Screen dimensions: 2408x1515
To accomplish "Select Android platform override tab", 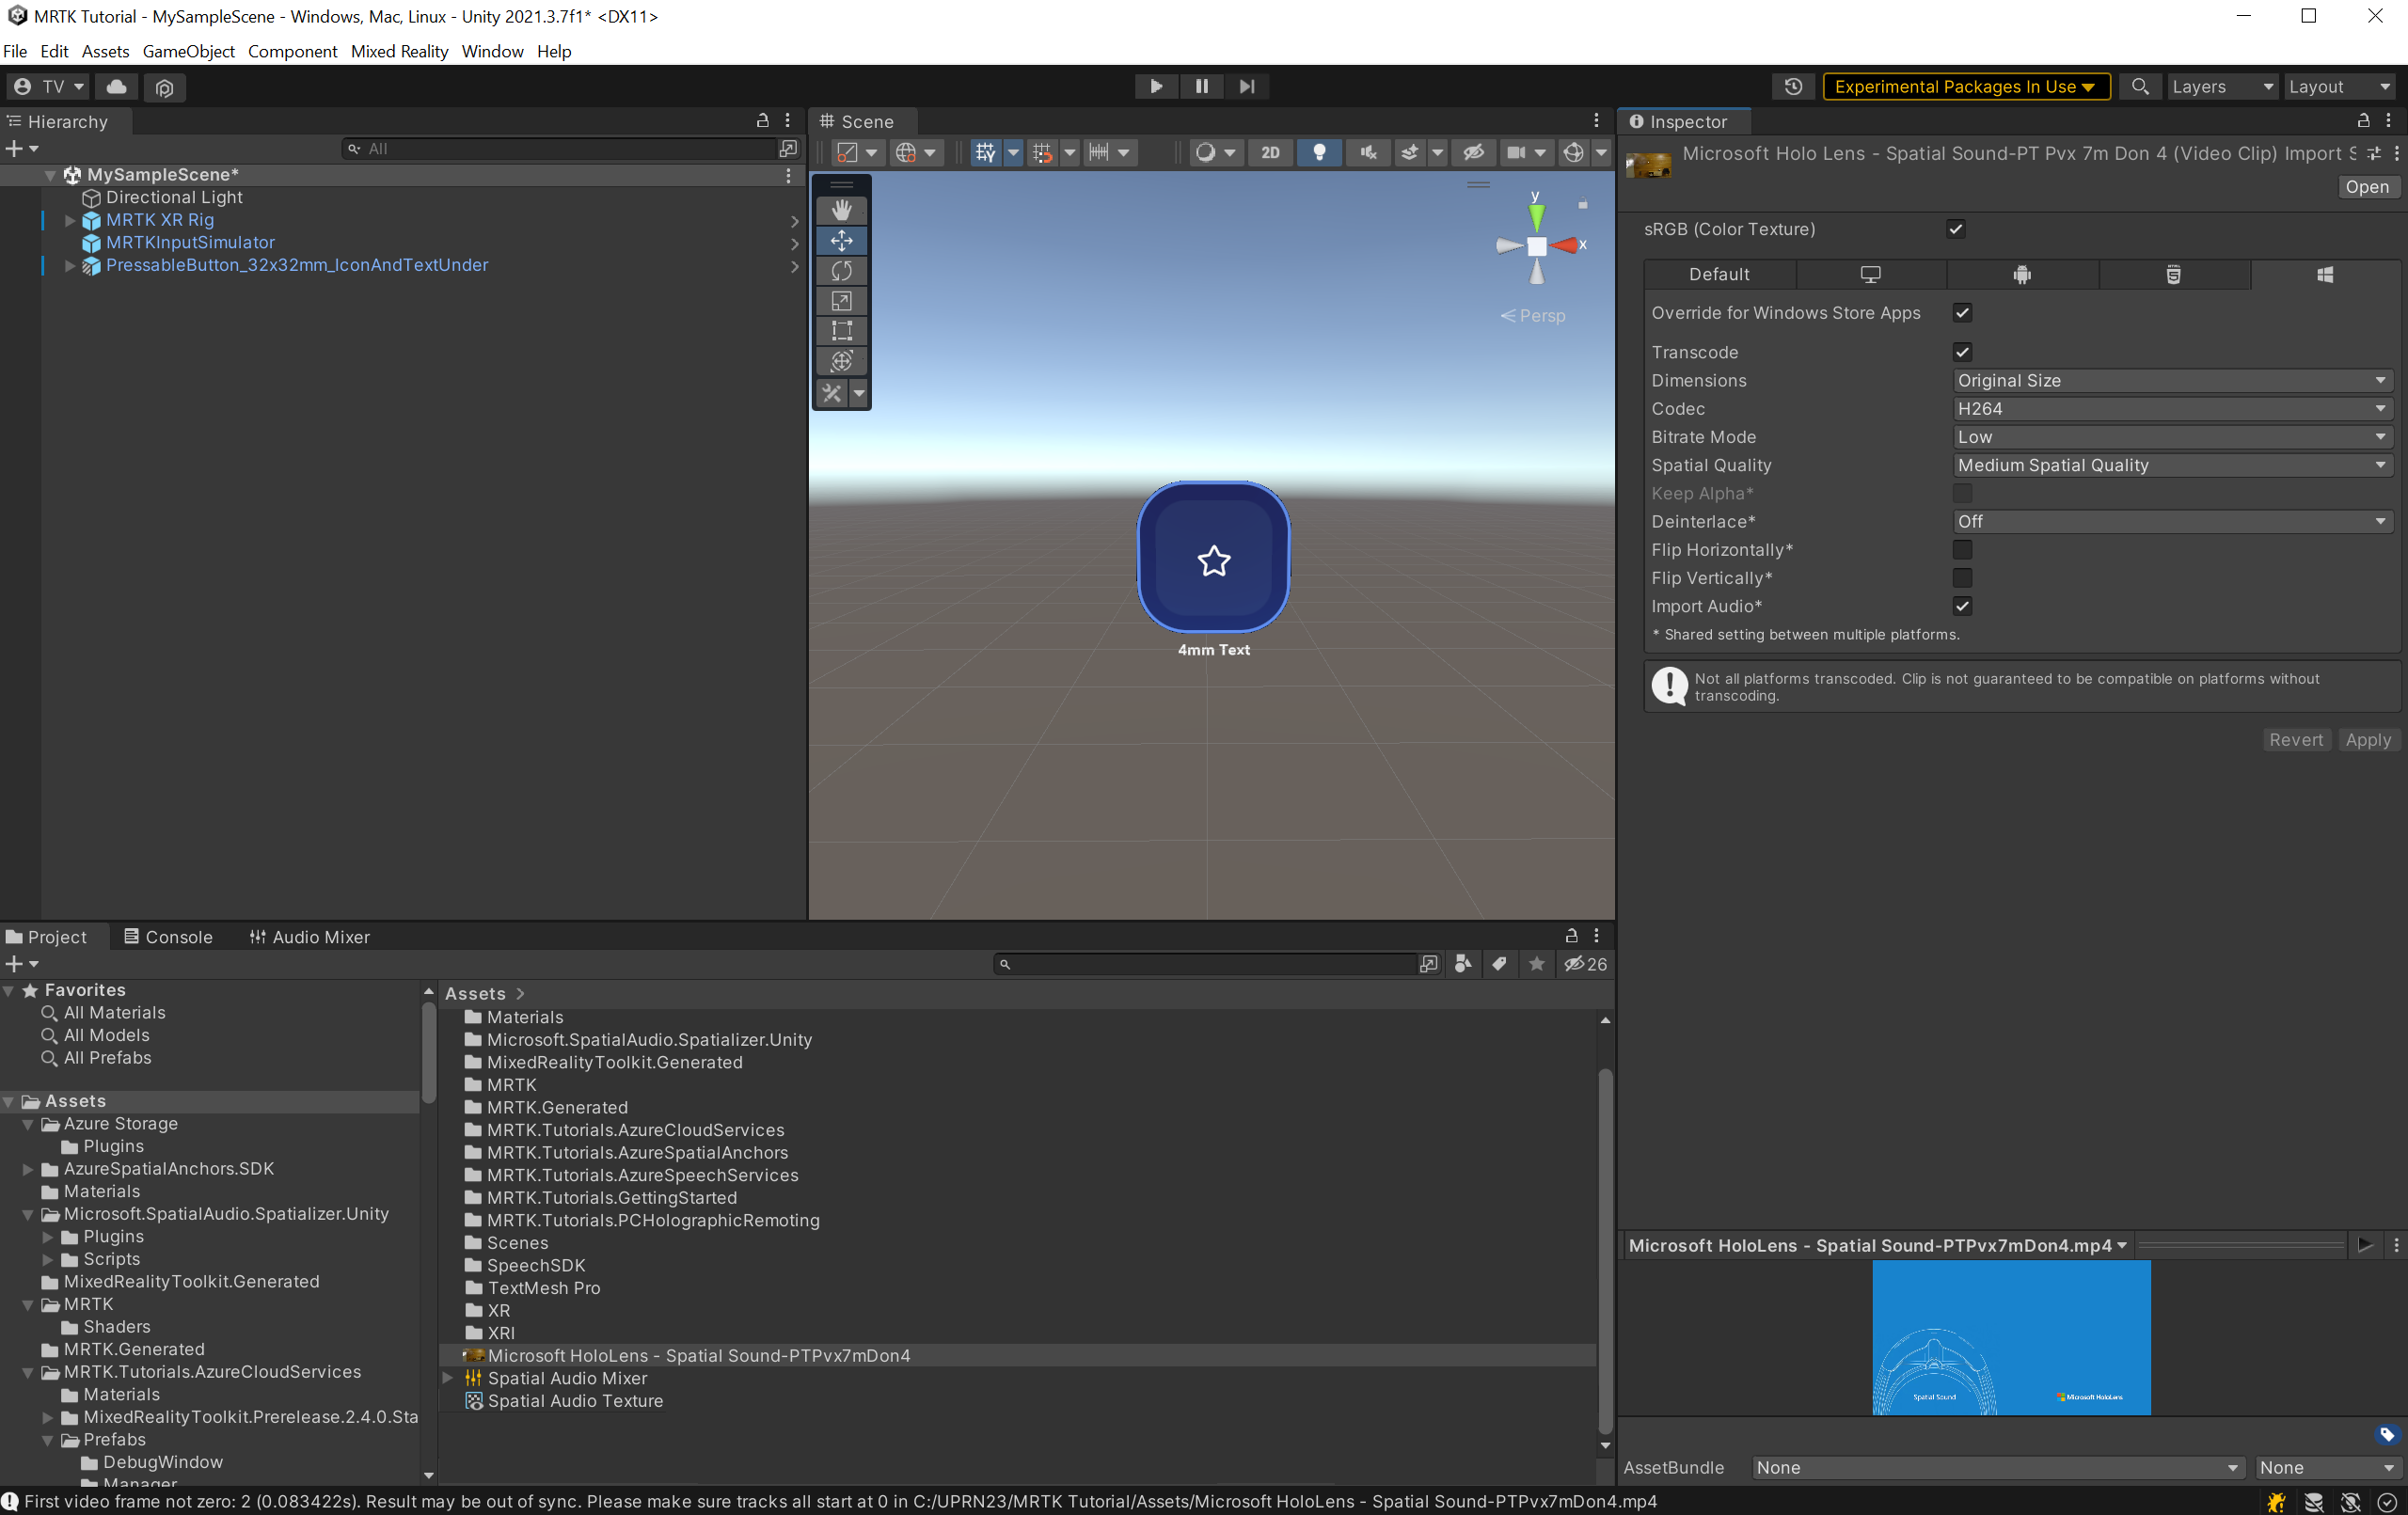I will 2021,274.
